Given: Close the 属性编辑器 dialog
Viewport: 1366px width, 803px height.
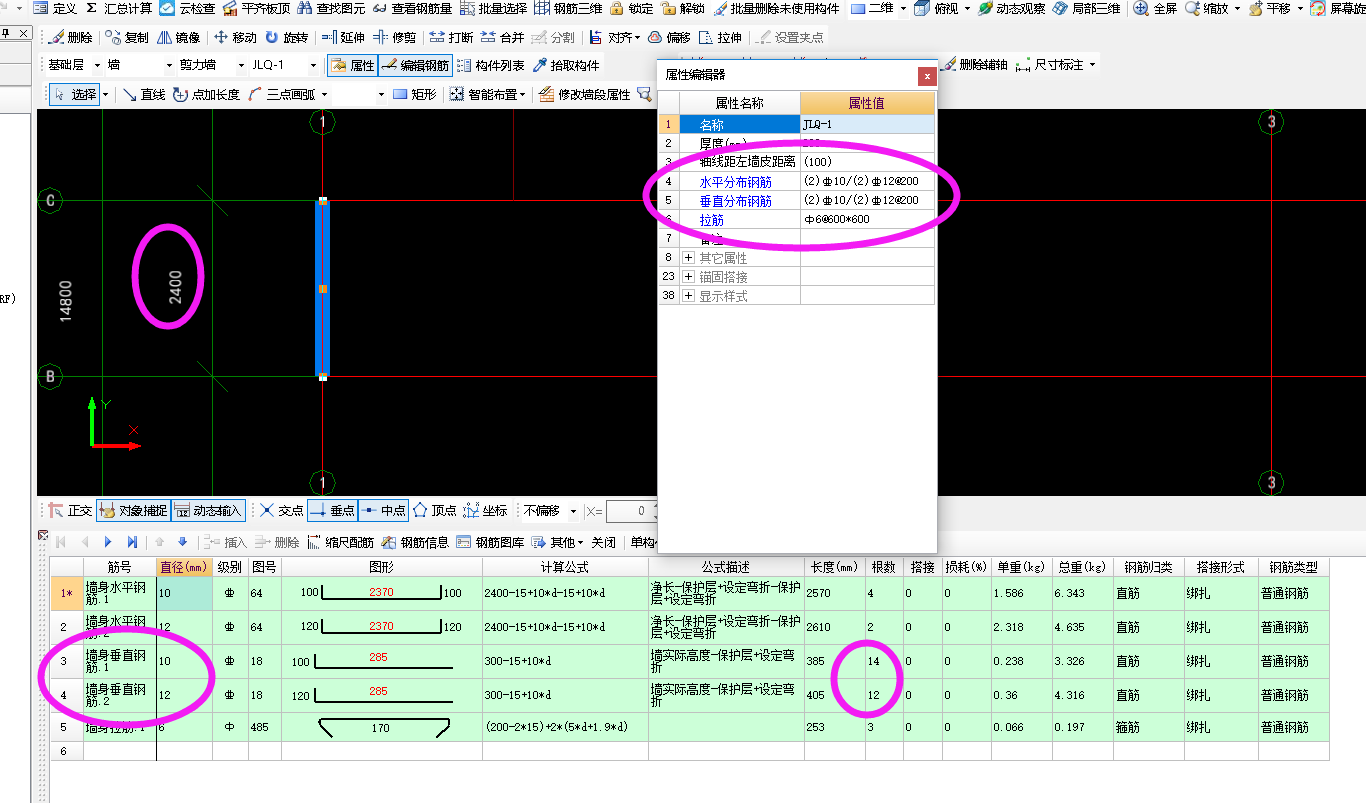Looking at the screenshot, I should click(x=927, y=75).
